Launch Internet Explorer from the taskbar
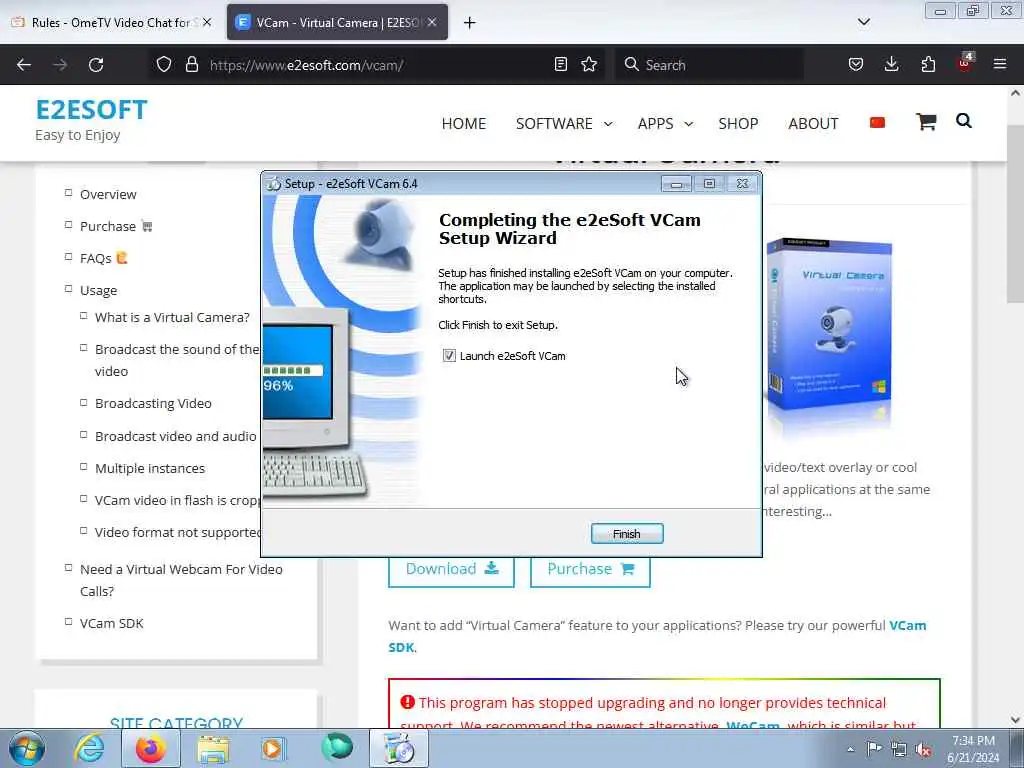The height and width of the screenshot is (768, 1024). 89,748
